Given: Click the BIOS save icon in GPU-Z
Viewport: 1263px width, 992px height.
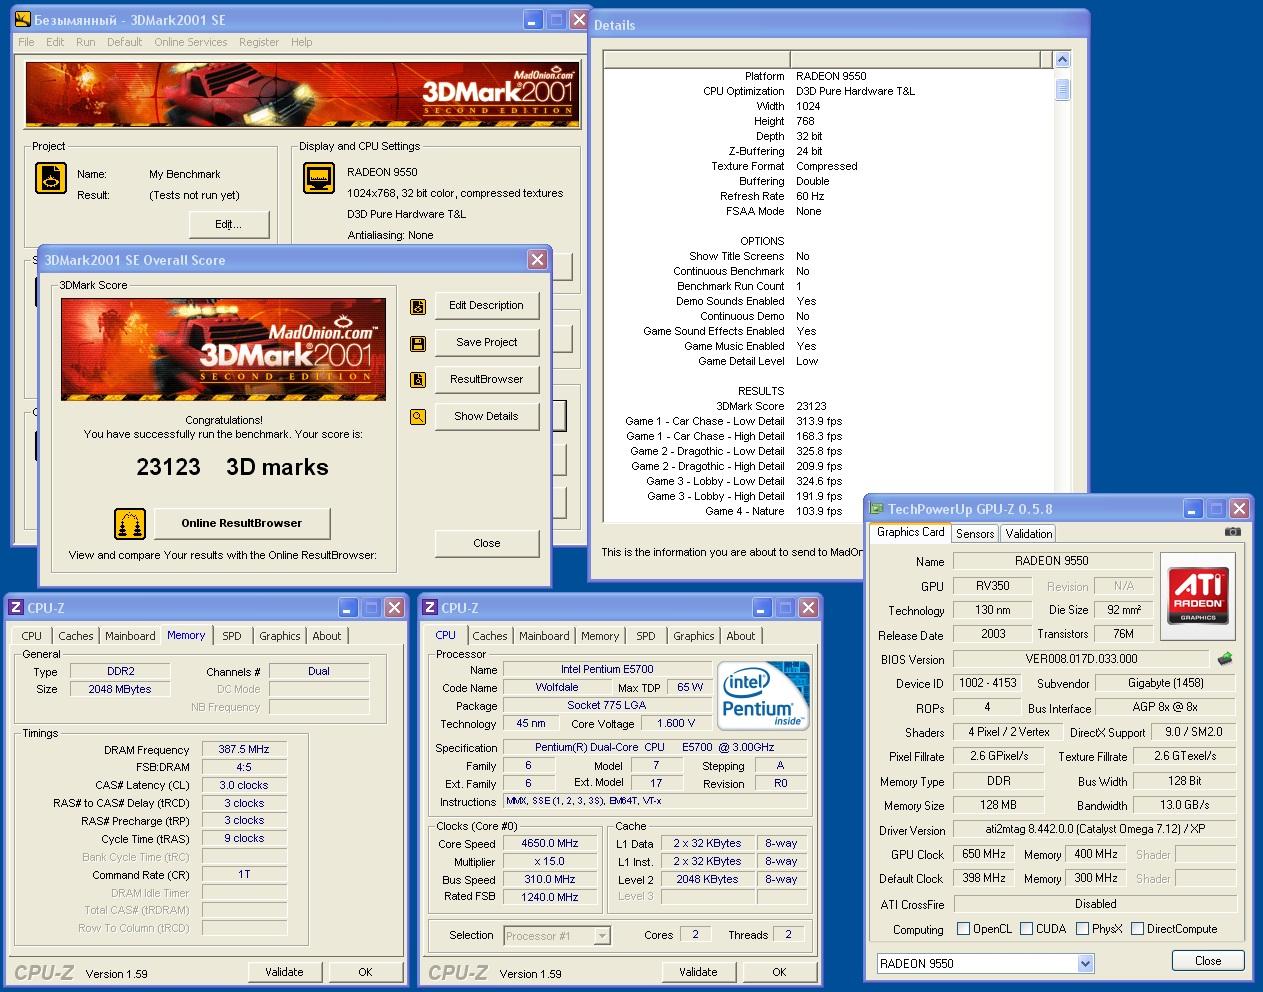Looking at the screenshot, I should tap(1224, 659).
